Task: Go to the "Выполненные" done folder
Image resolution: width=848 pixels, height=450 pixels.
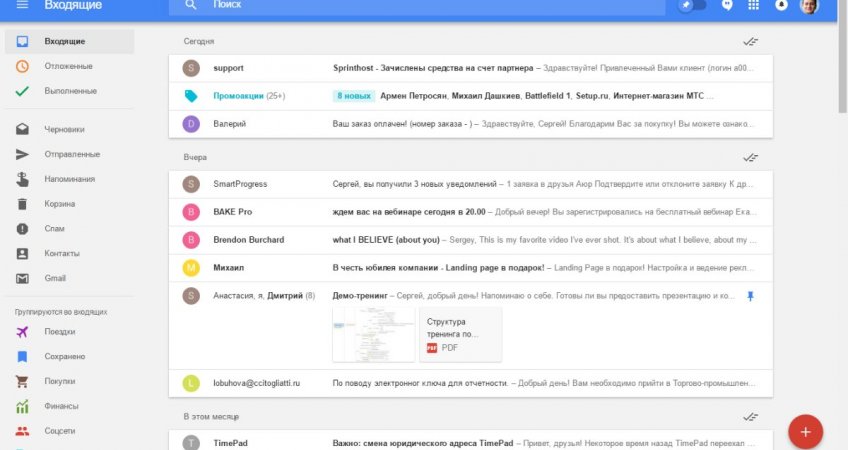Action: [70, 91]
